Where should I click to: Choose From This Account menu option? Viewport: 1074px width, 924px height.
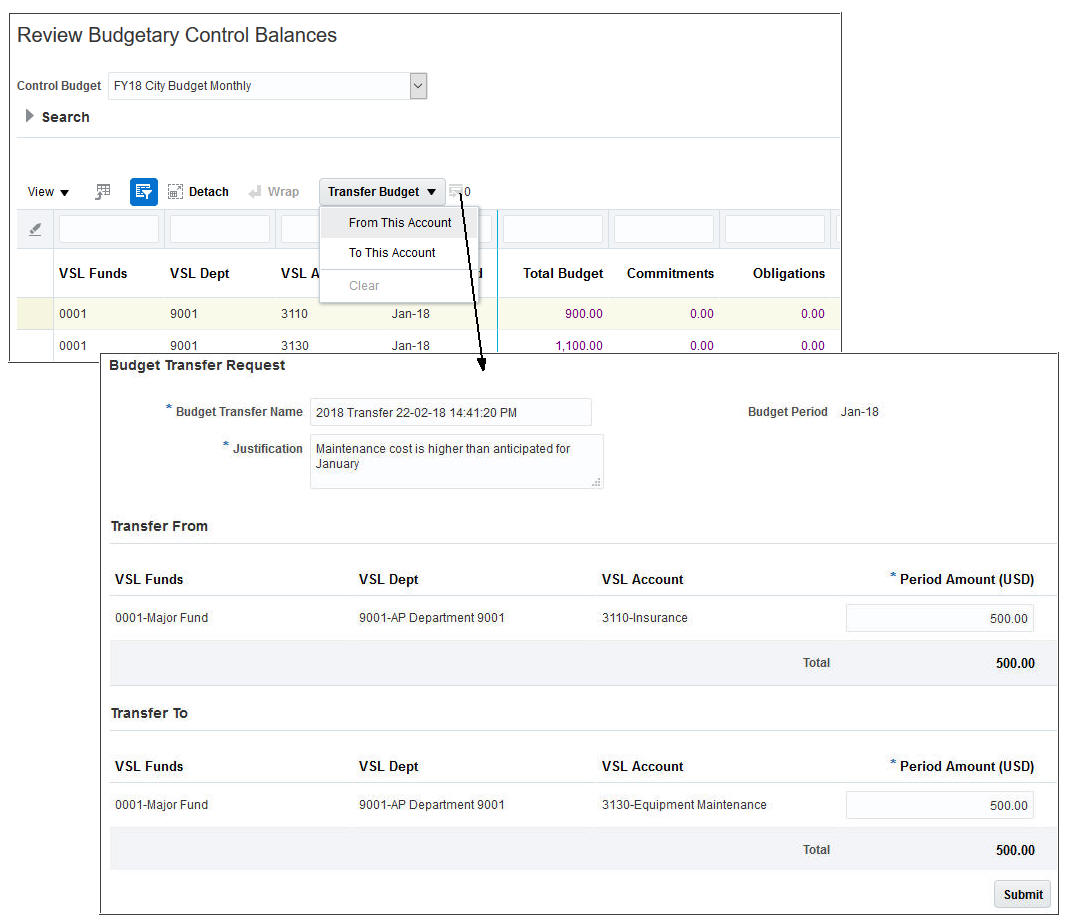click(400, 223)
